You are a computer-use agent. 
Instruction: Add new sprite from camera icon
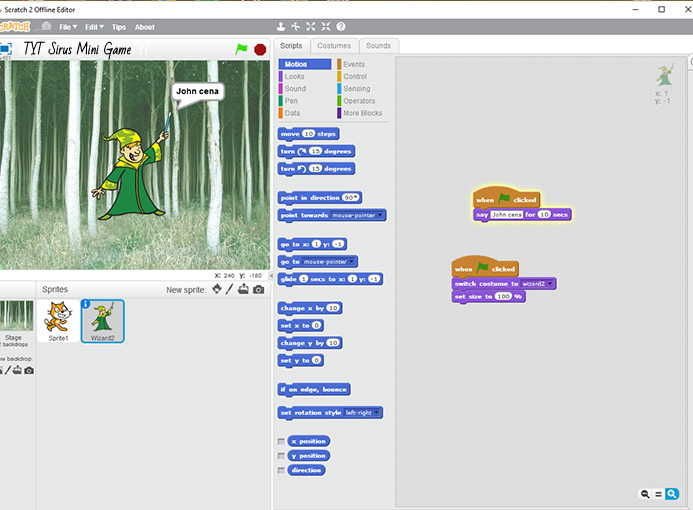(259, 290)
